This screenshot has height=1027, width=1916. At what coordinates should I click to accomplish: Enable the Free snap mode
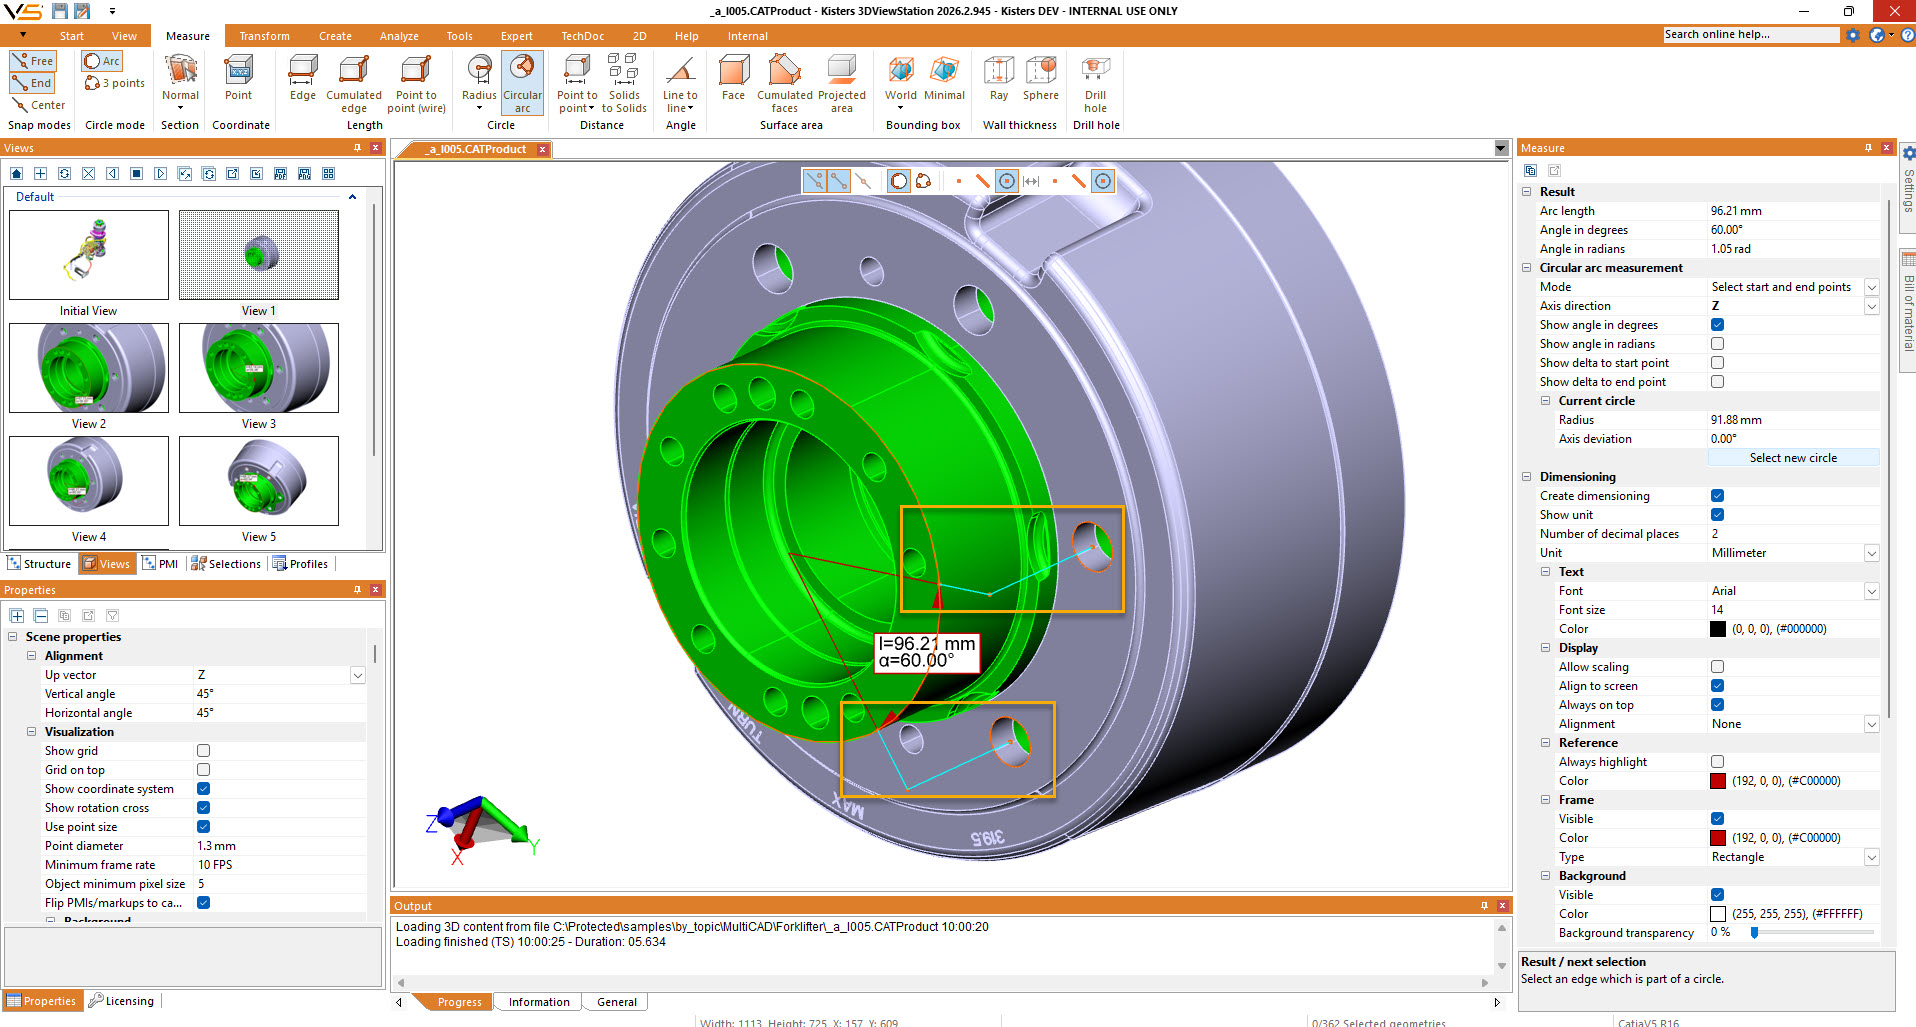[x=33, y=61]
